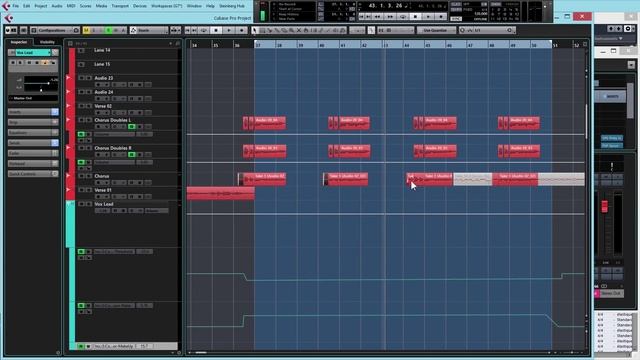Select the Chorus Doubles L track
640x360 pixels.
pyautogui.click(x=113, y=120)
